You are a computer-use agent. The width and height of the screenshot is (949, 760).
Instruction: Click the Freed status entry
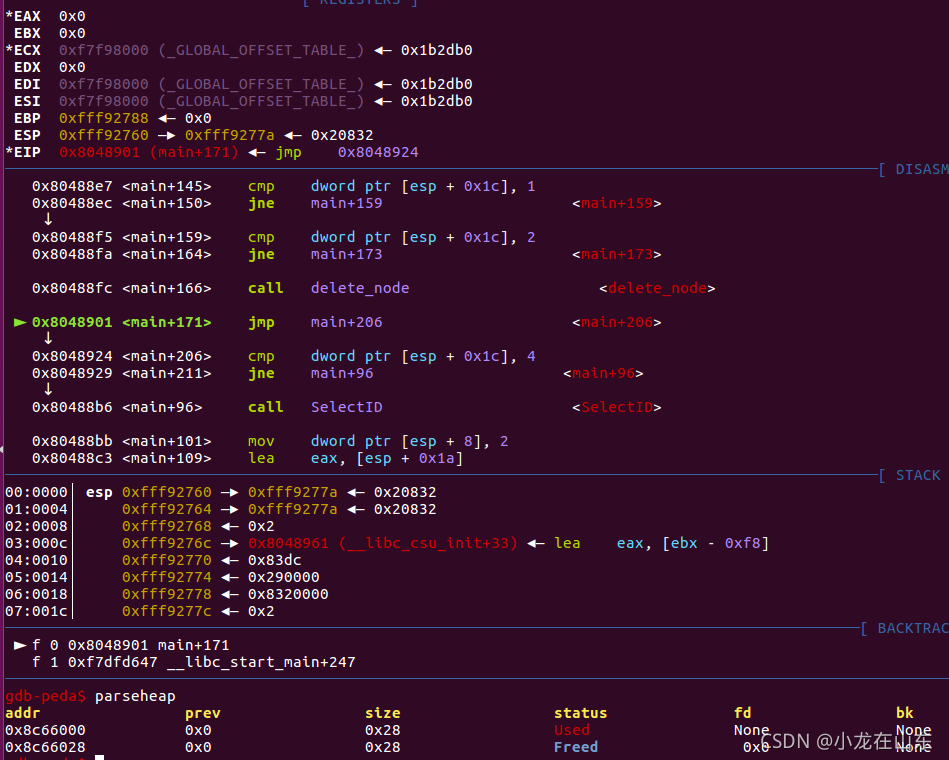click(x=576, y=747)
